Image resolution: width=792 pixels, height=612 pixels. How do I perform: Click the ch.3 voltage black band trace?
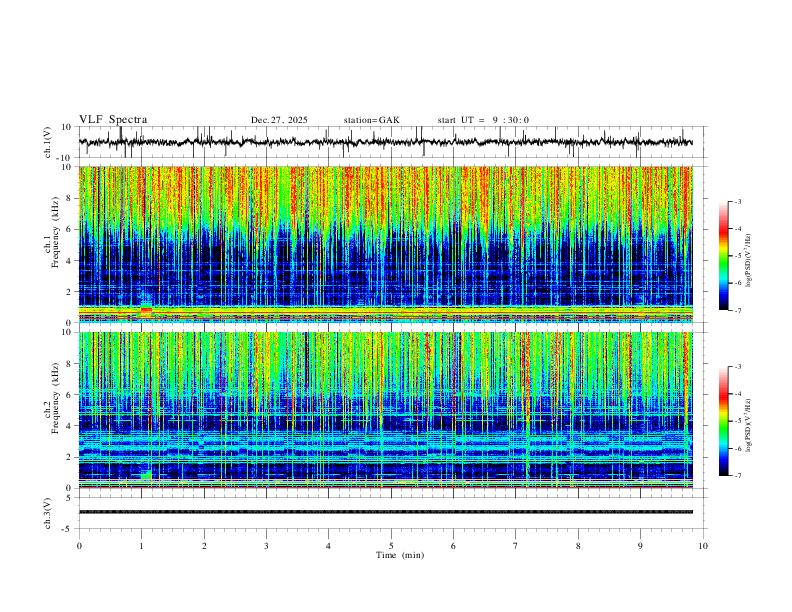point(386,512)
